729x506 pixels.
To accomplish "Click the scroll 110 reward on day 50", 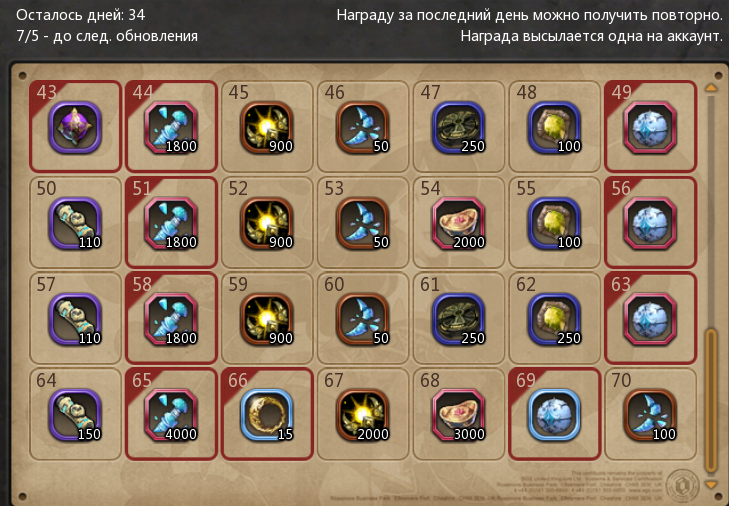I will pyautogui.click(x=75, y=223).
